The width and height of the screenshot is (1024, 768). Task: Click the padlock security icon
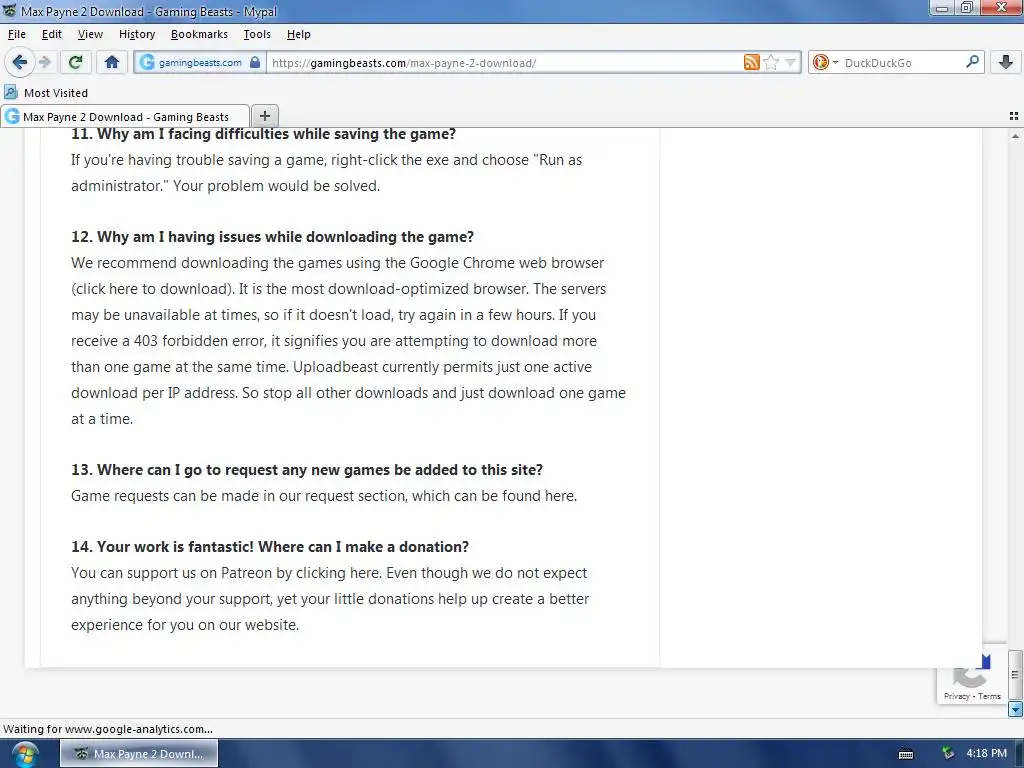(255, 62)
